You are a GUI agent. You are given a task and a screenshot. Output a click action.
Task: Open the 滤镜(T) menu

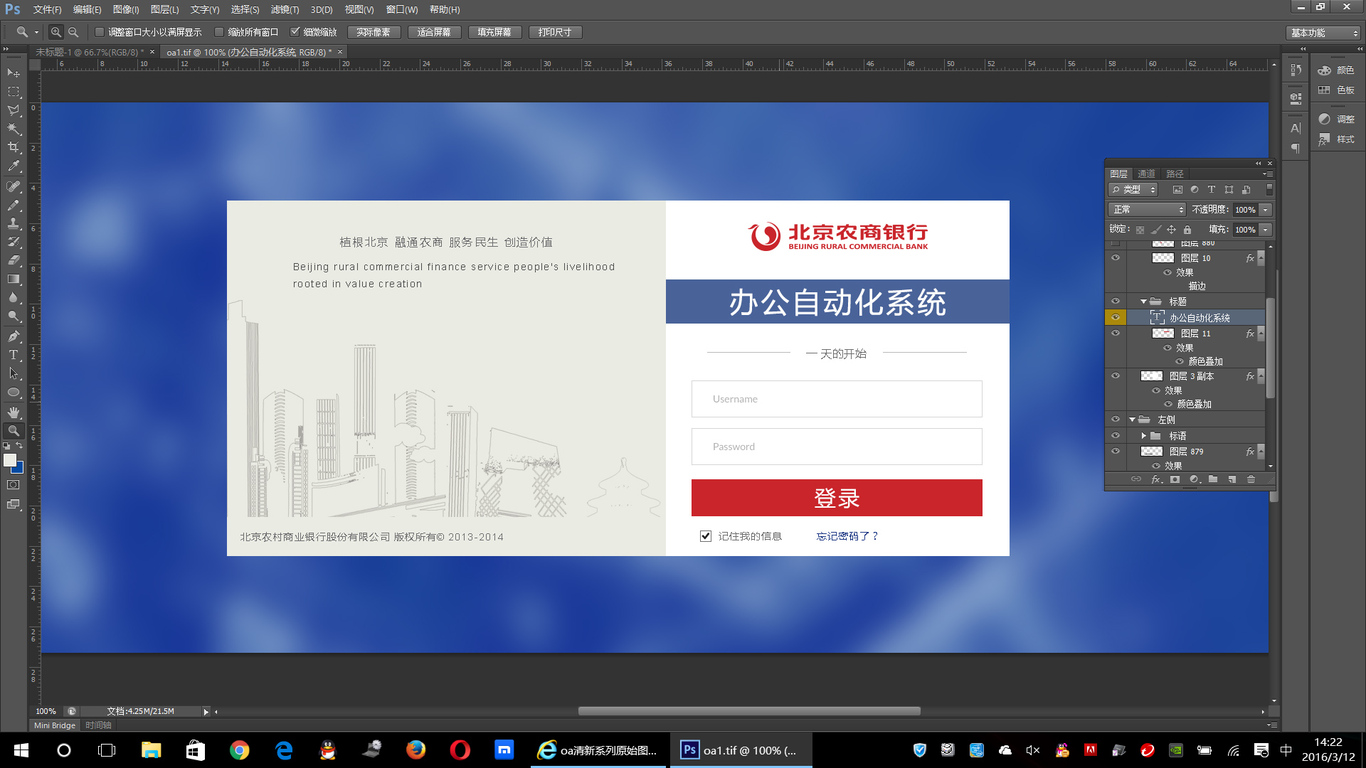coord(285,9)
